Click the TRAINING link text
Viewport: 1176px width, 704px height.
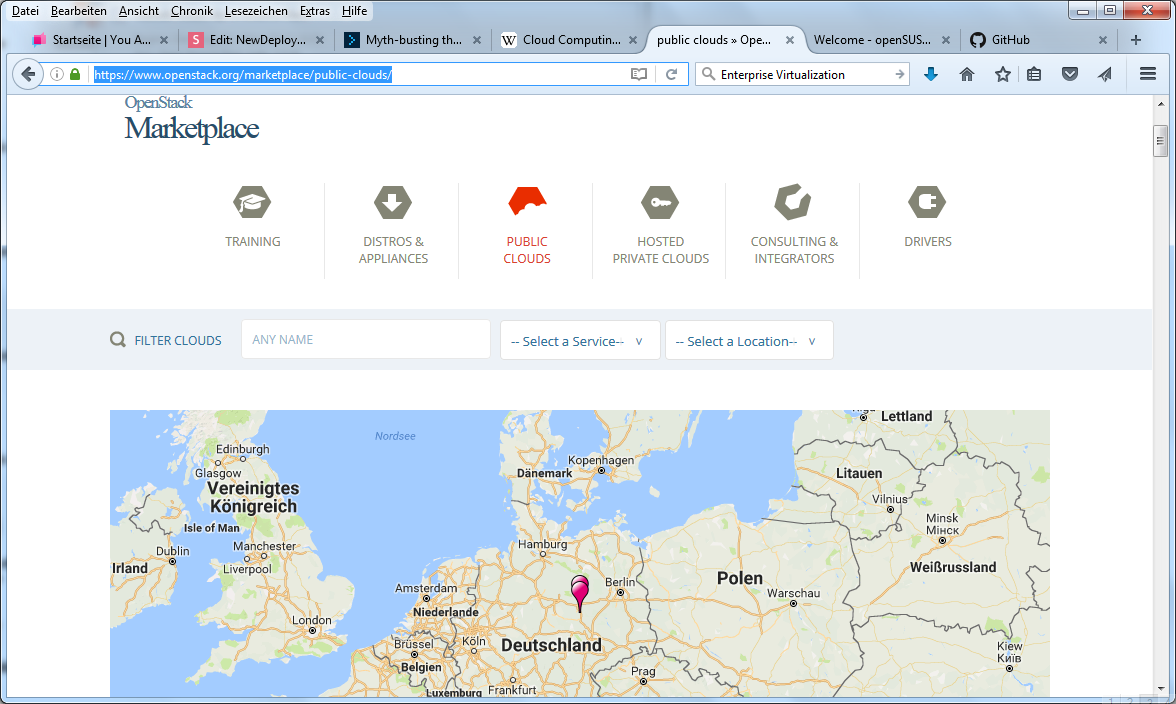click(253, 241)
